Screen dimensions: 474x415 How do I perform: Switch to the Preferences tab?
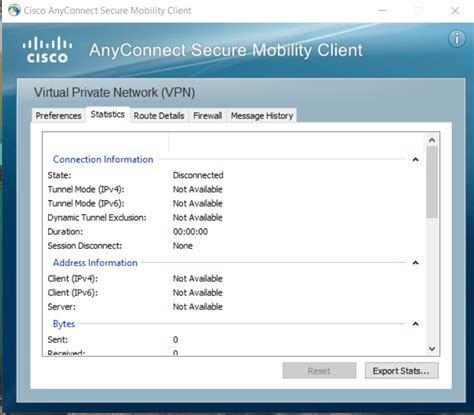58,115
